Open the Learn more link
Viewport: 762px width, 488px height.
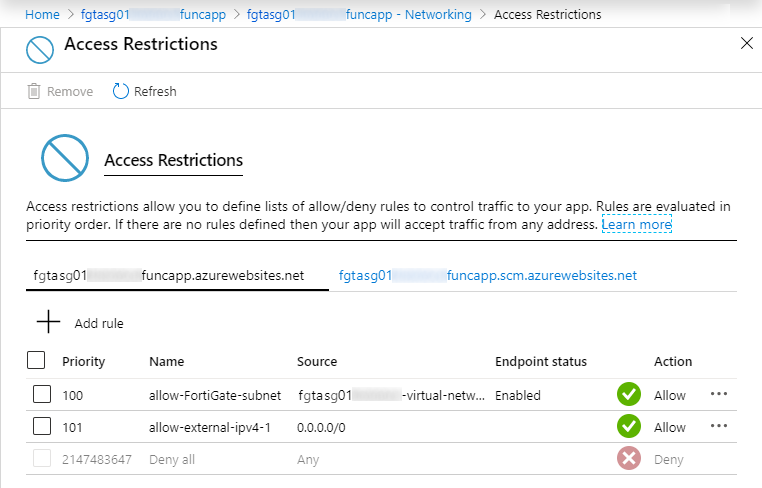pyautogui.click(x=637, y=224)
